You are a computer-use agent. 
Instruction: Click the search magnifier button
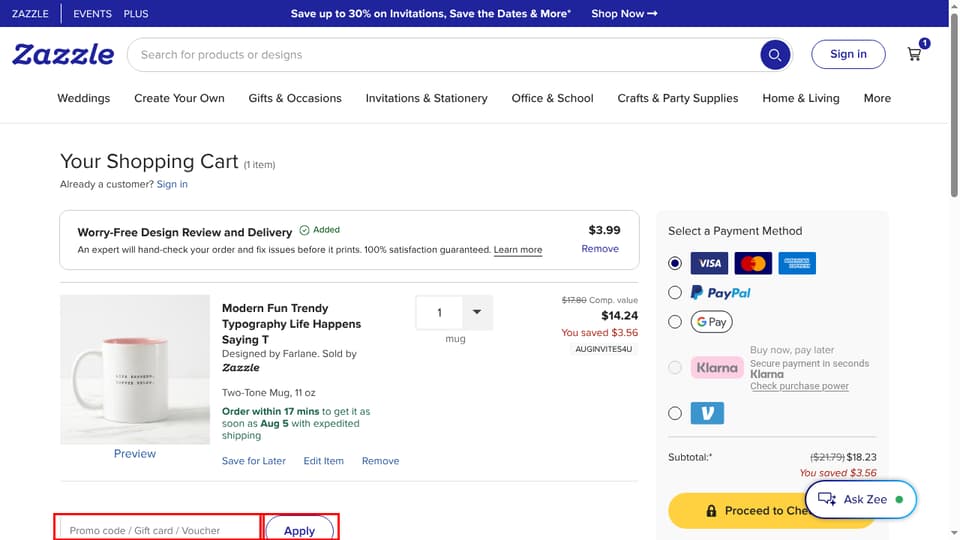[774, 54]
